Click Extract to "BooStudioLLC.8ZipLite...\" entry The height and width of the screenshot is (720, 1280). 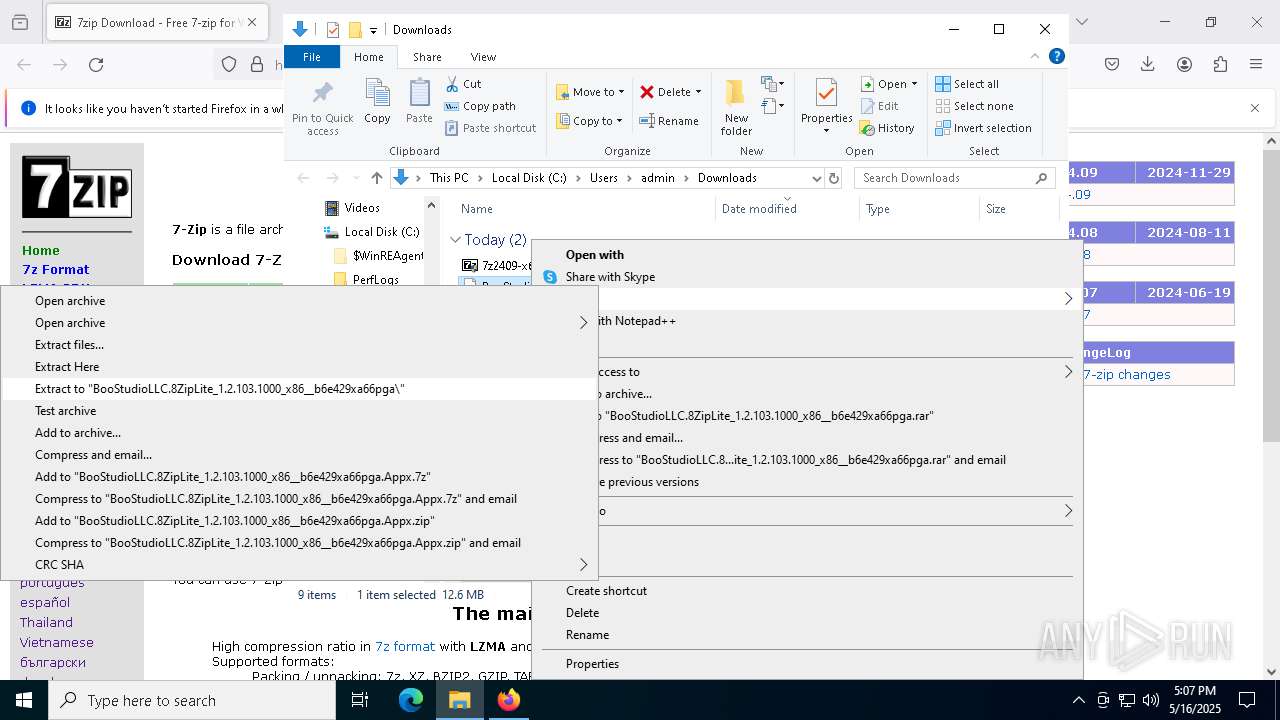click(x=300, y=389)
